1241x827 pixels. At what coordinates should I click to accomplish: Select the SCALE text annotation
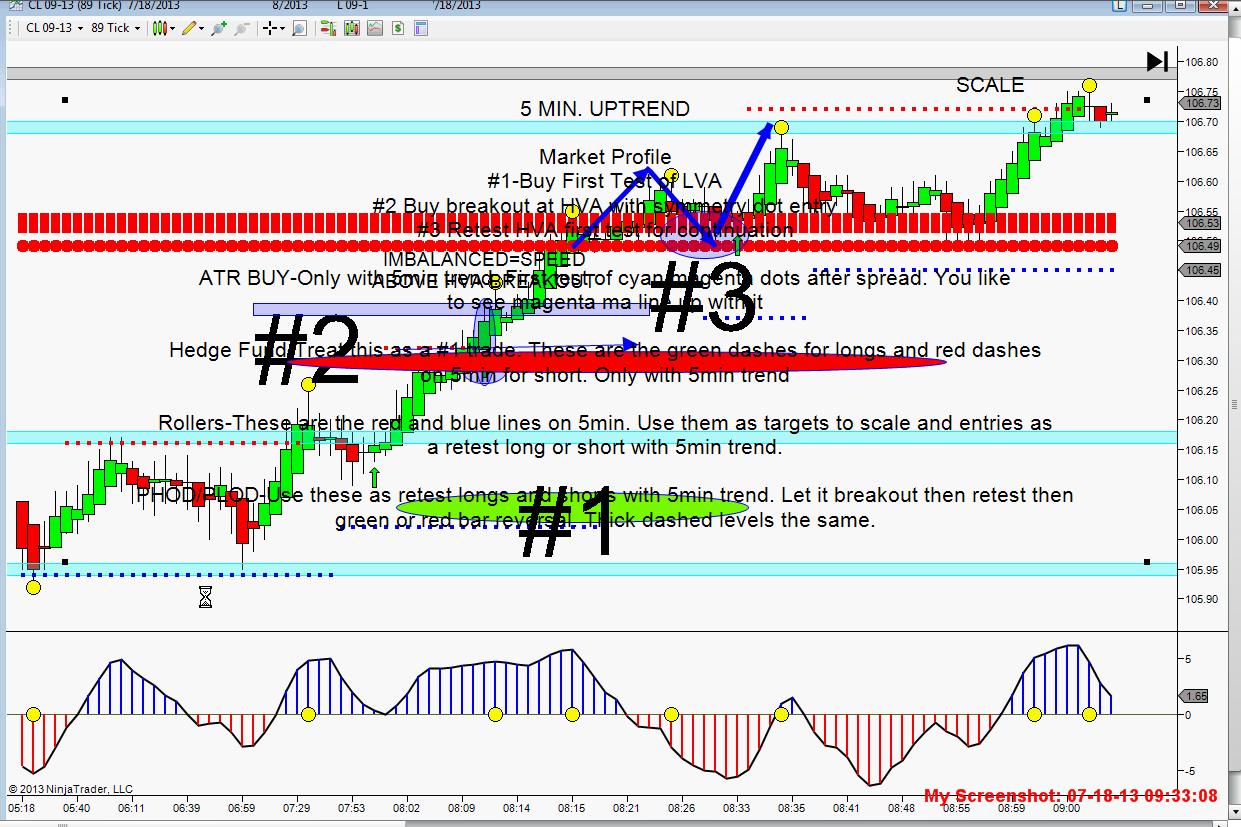point(990,85)
